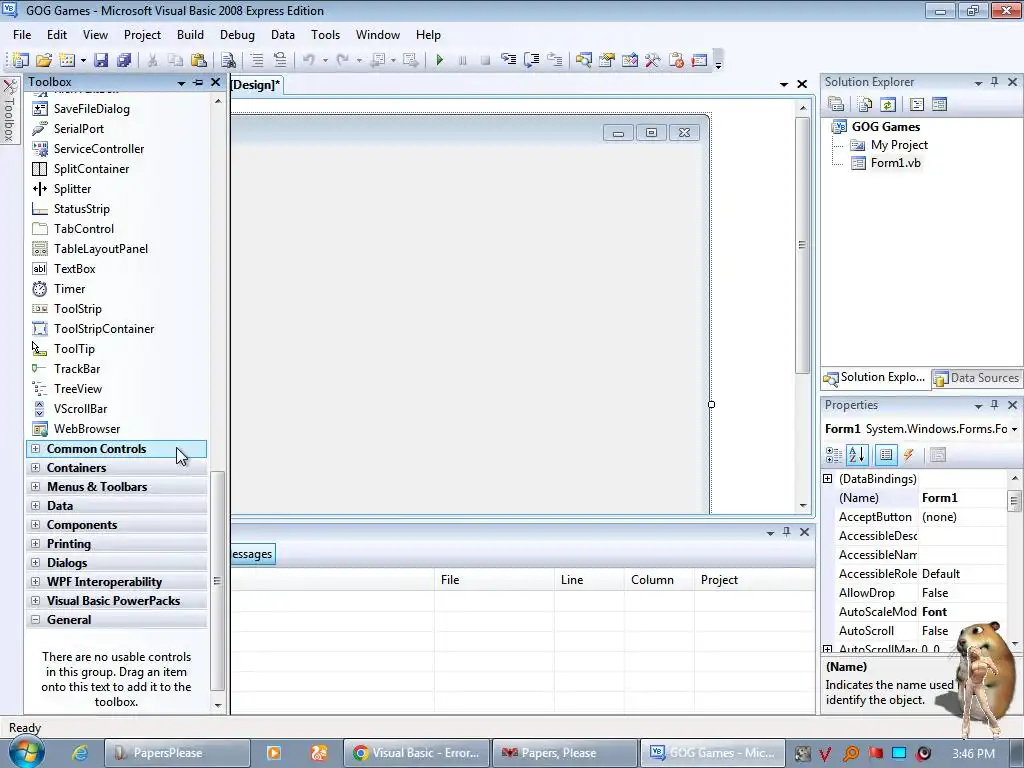The height and width of the screenshot is (768, 1024).
Task: Open the Object Browser toolbar icon
Action: pyautogui.click(x=630, y=60)
